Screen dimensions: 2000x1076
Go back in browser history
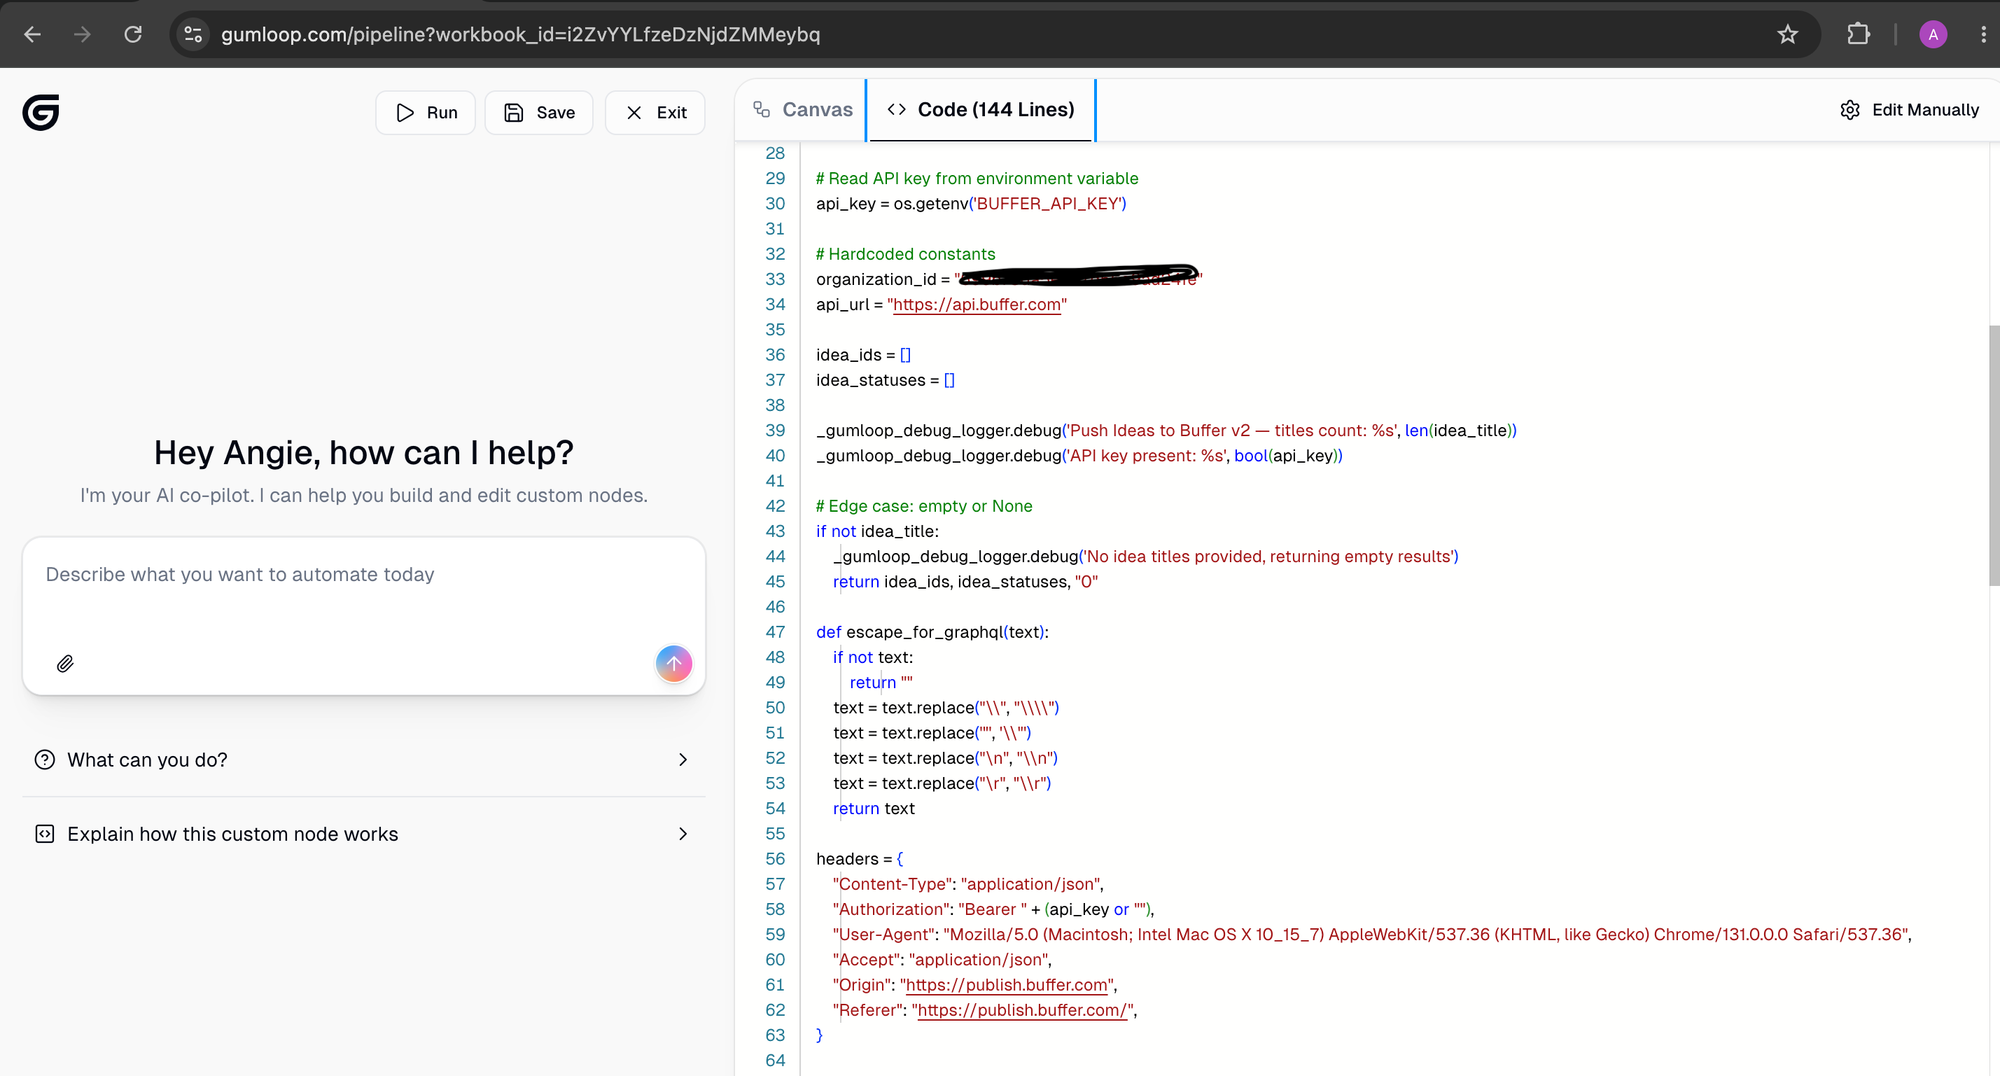coord(32,34)
